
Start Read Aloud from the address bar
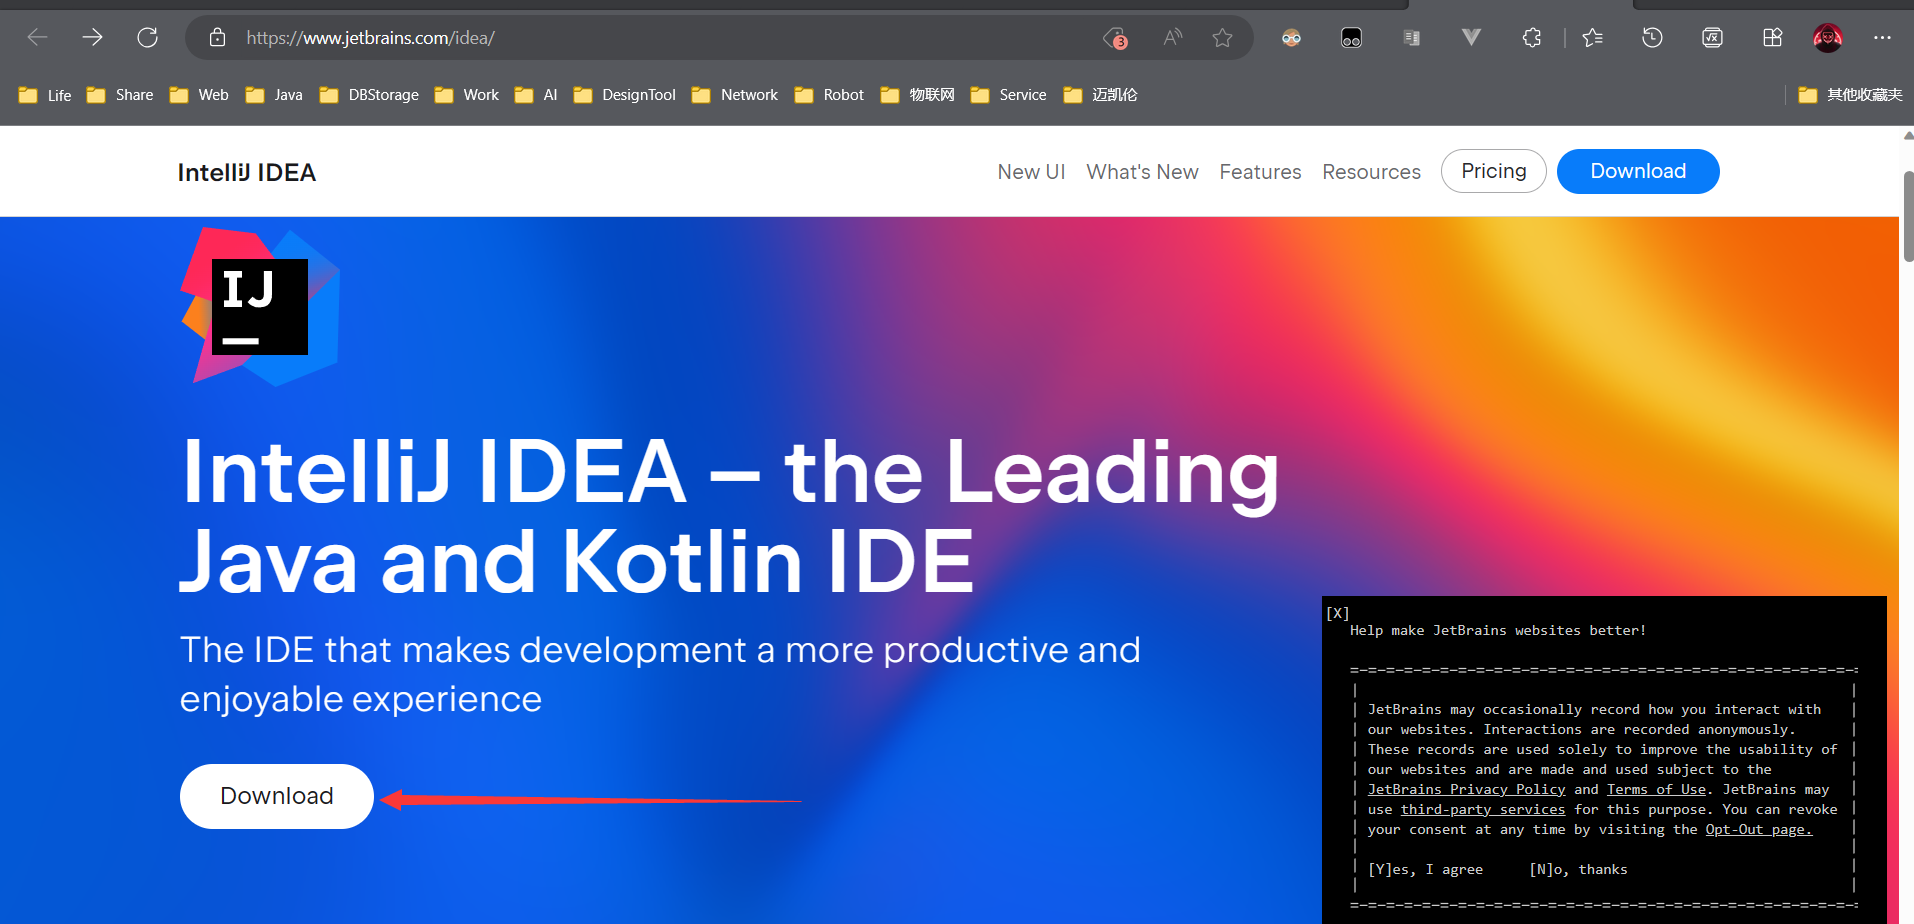coord(1173,38)
